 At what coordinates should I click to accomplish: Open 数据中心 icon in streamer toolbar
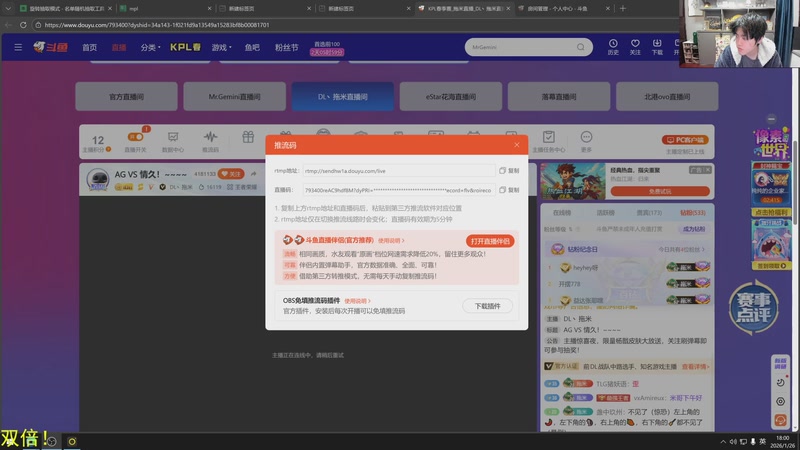(173, 142)
